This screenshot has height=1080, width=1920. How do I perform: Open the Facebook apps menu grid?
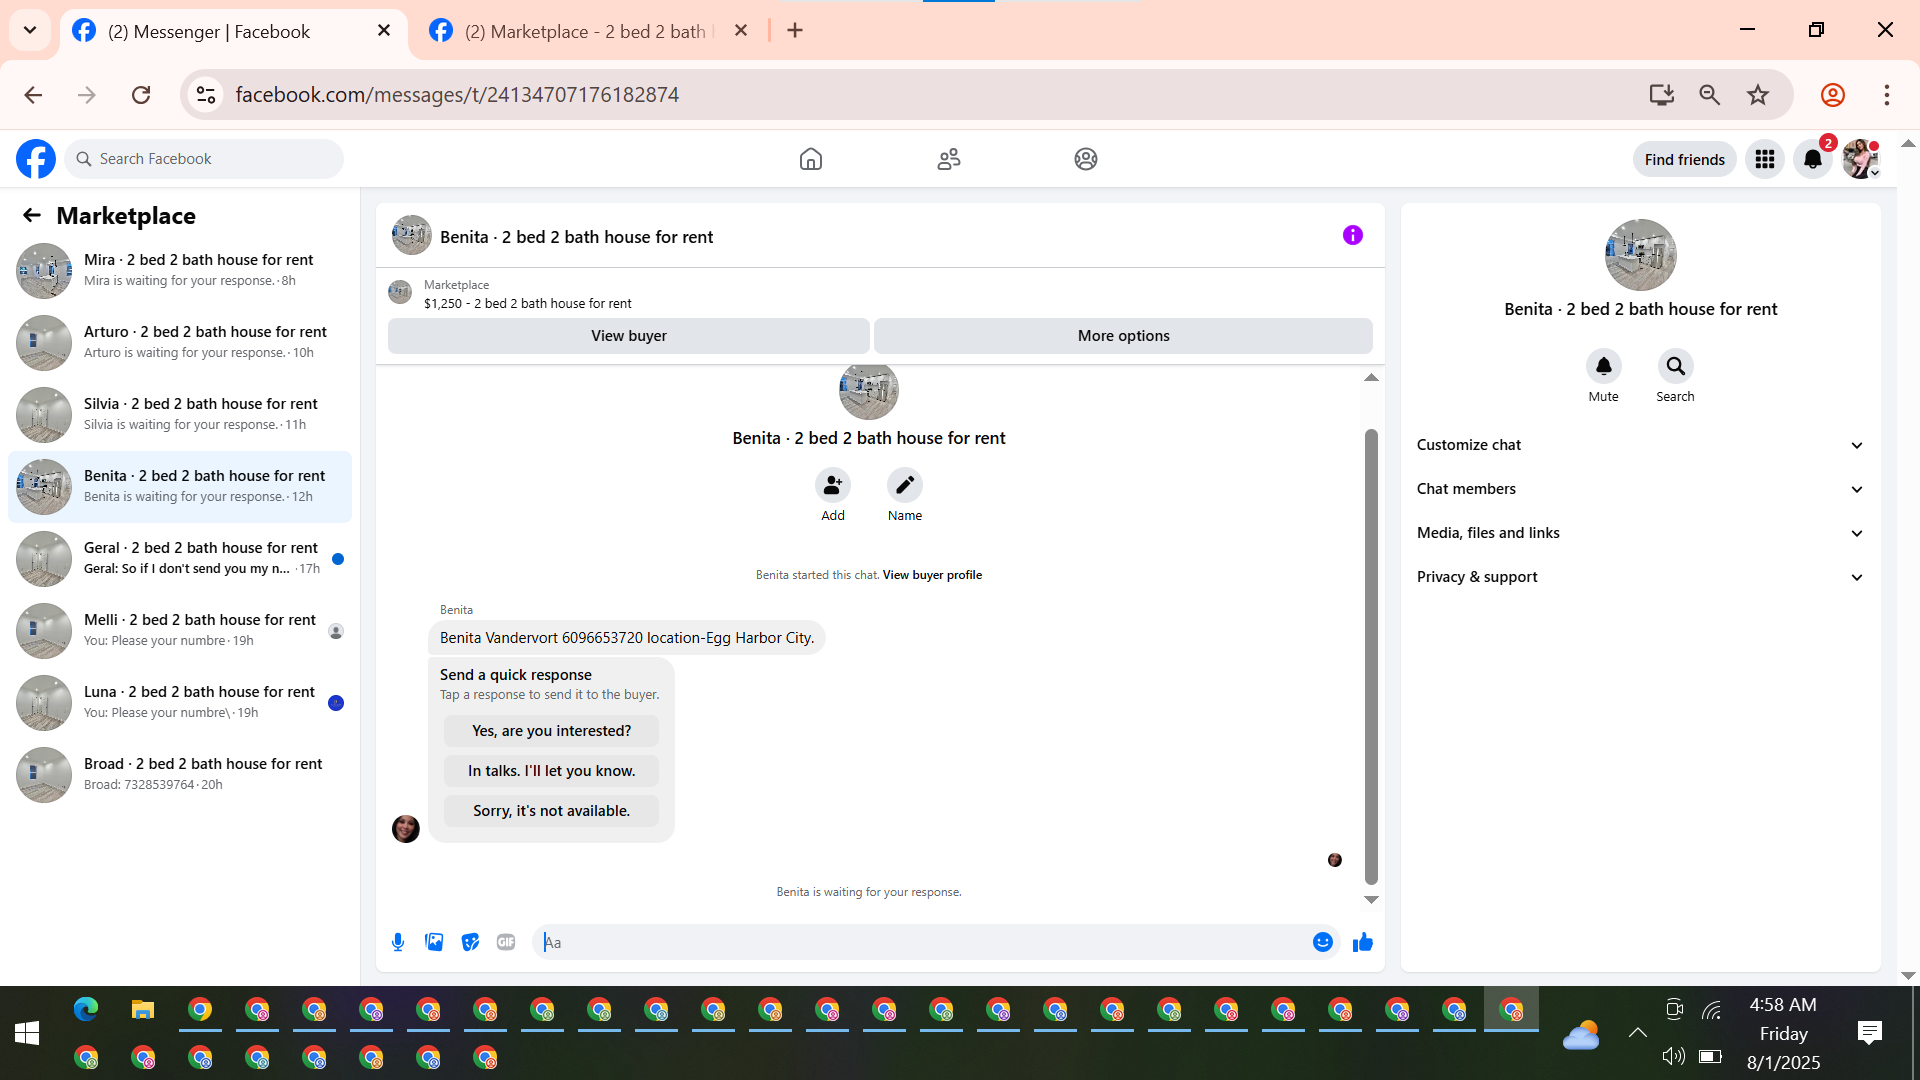(x=1764, y=159)
